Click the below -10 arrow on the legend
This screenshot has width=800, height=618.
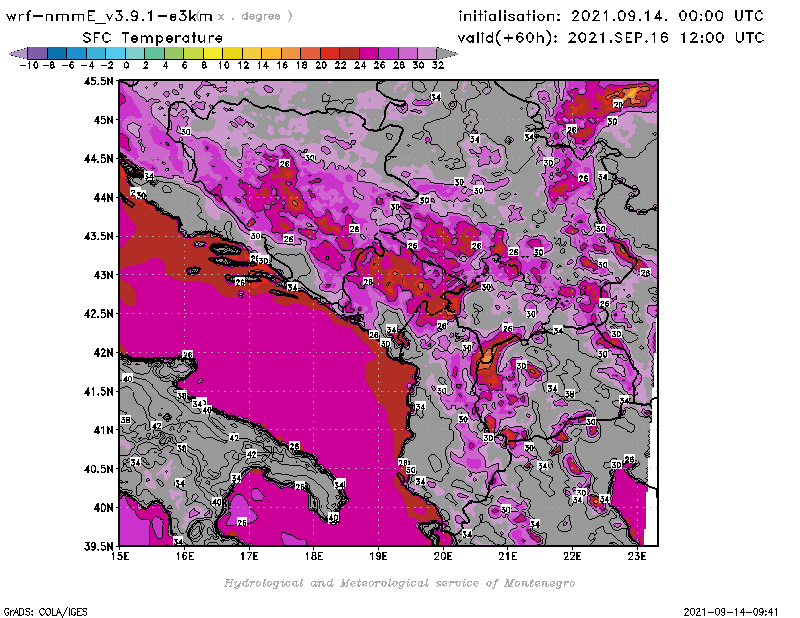[18, 53]
